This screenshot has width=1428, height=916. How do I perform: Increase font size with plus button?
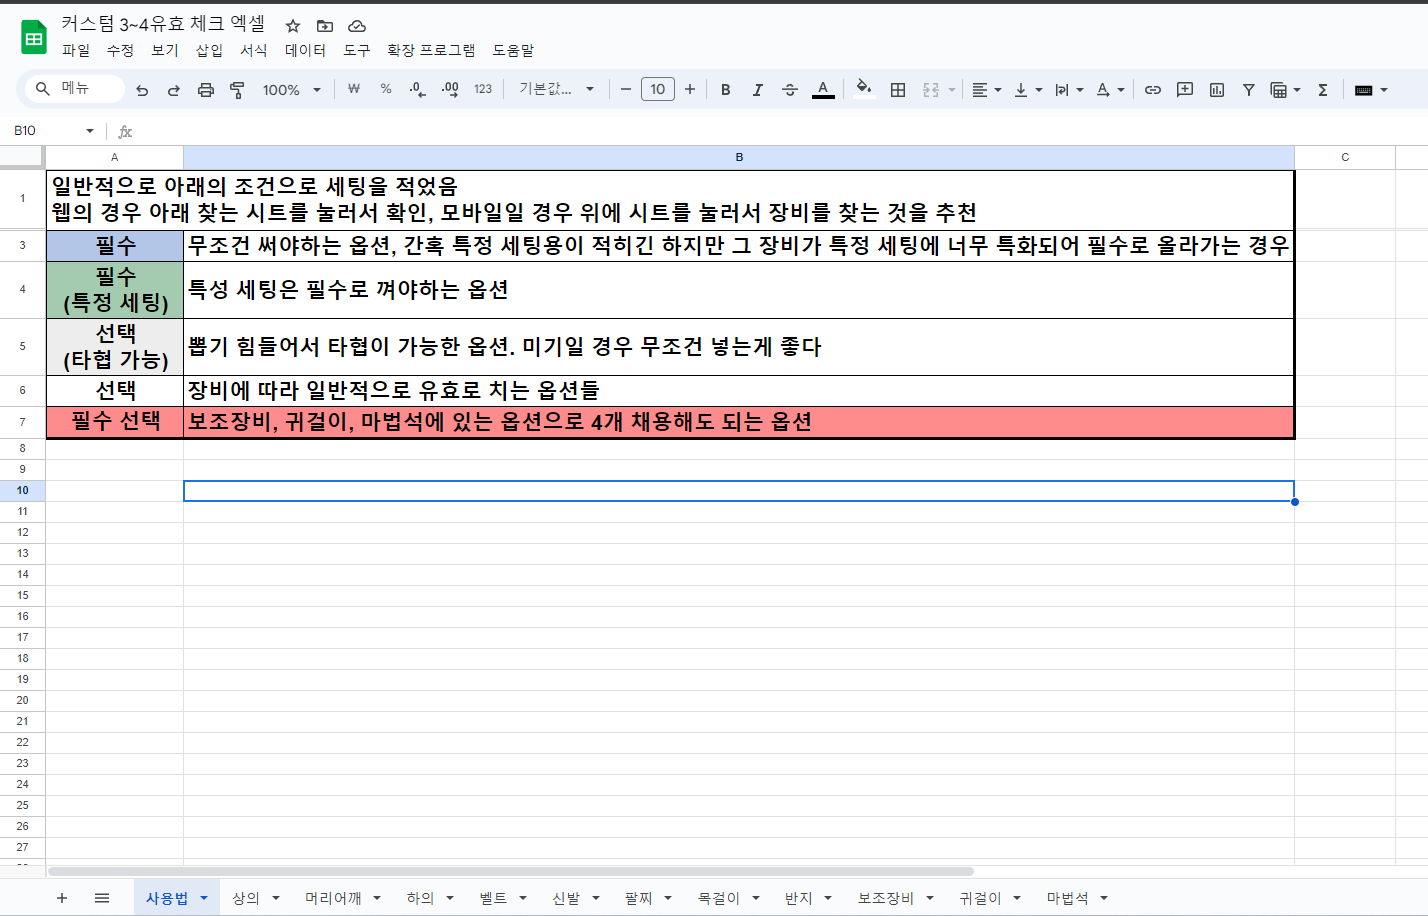(689, 90)
